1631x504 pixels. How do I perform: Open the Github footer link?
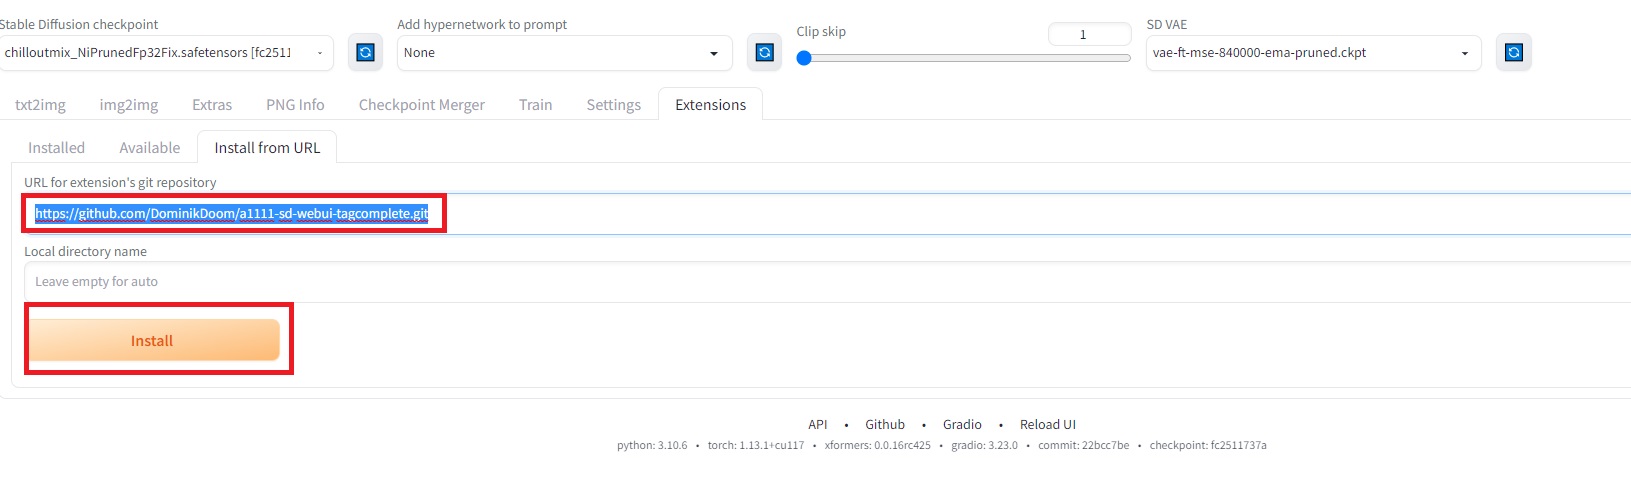click(x=885, y=425)
